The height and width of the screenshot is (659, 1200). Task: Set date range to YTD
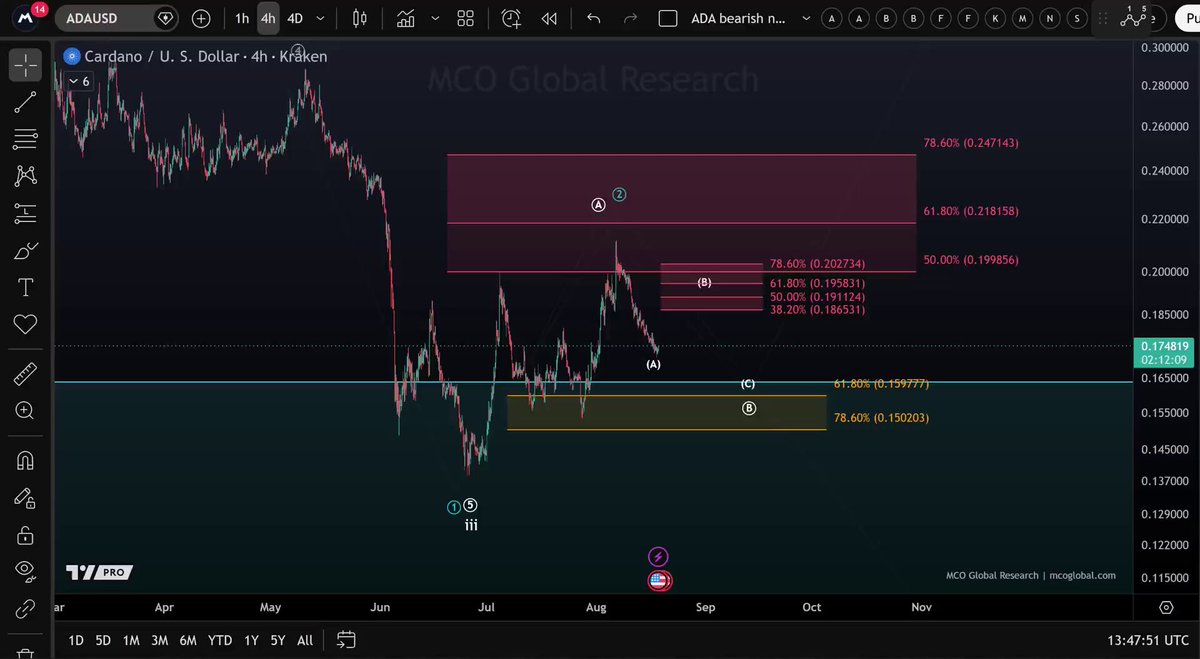click(220, 640)
